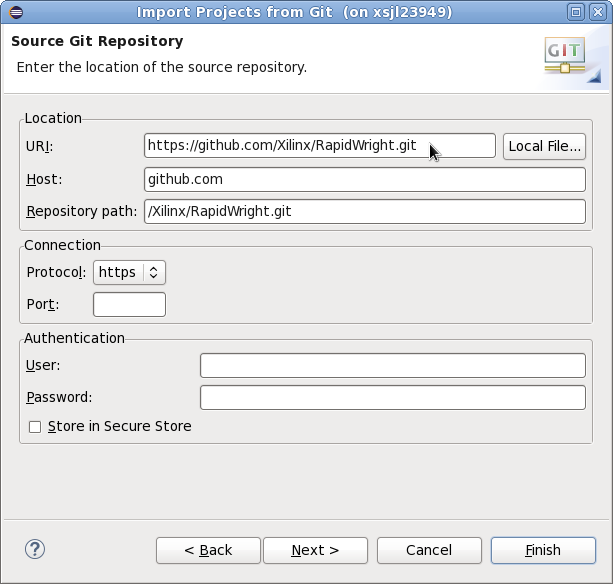Enable Store in Secure Store checkbox
This screenshot has width=613, height=584.
coord(35,427)
